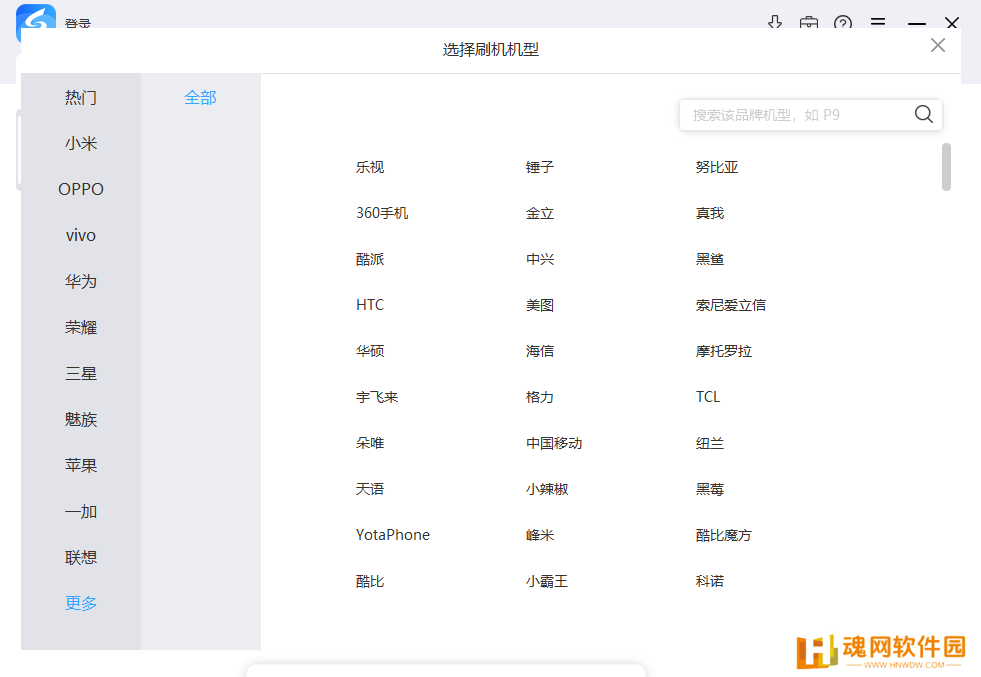Choose the 酷比 brand
The width and height of the screenshot is (981, 677).
(x=370, y=581)
